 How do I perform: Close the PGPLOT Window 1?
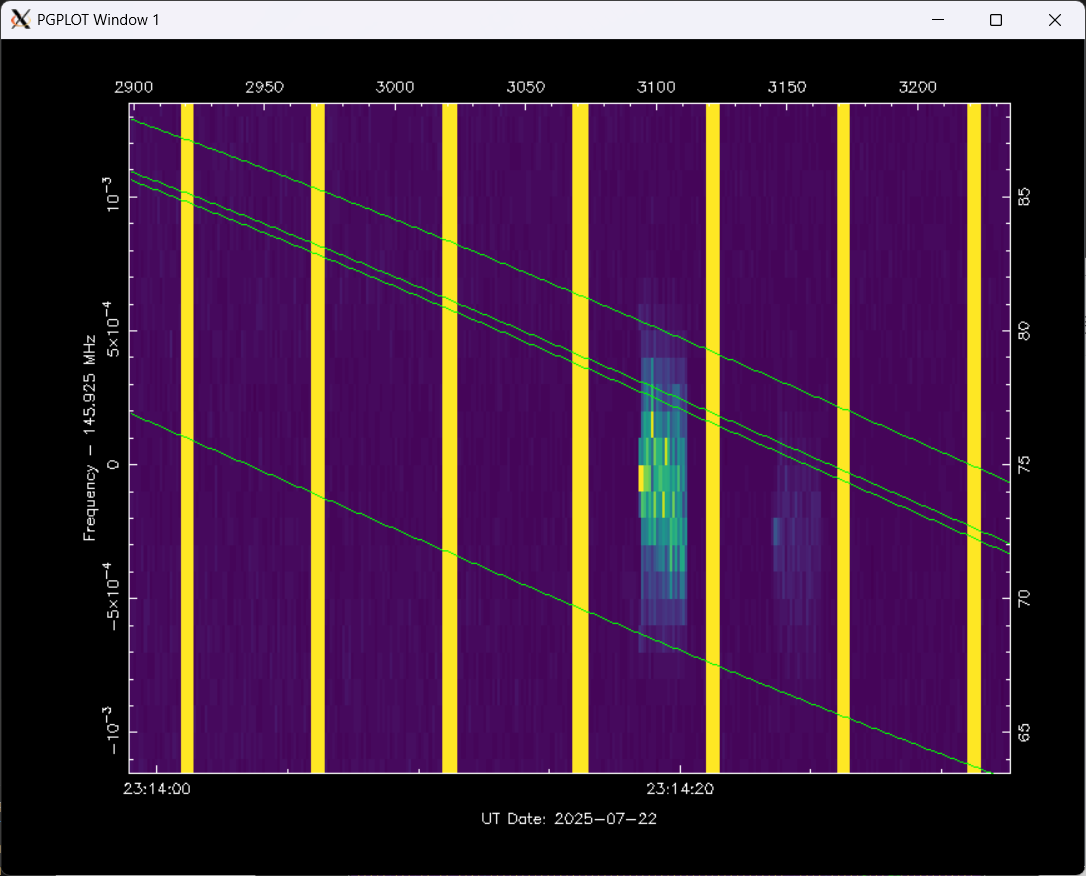click(1054, 19)
